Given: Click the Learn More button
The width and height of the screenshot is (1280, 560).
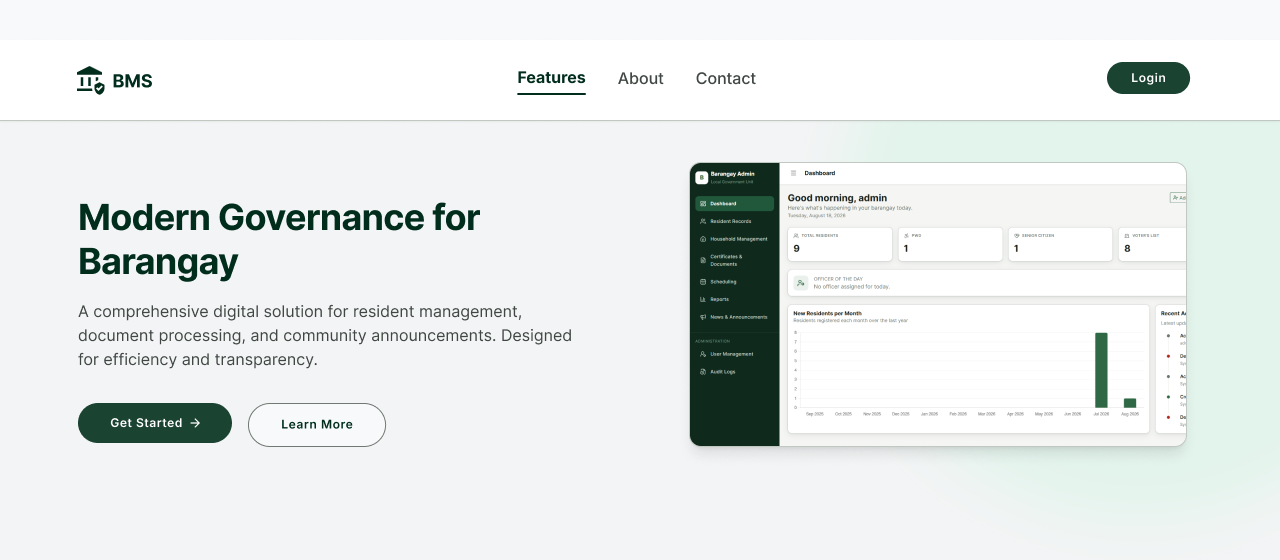Looking at the screenshot, I should (x=317, y=425).
